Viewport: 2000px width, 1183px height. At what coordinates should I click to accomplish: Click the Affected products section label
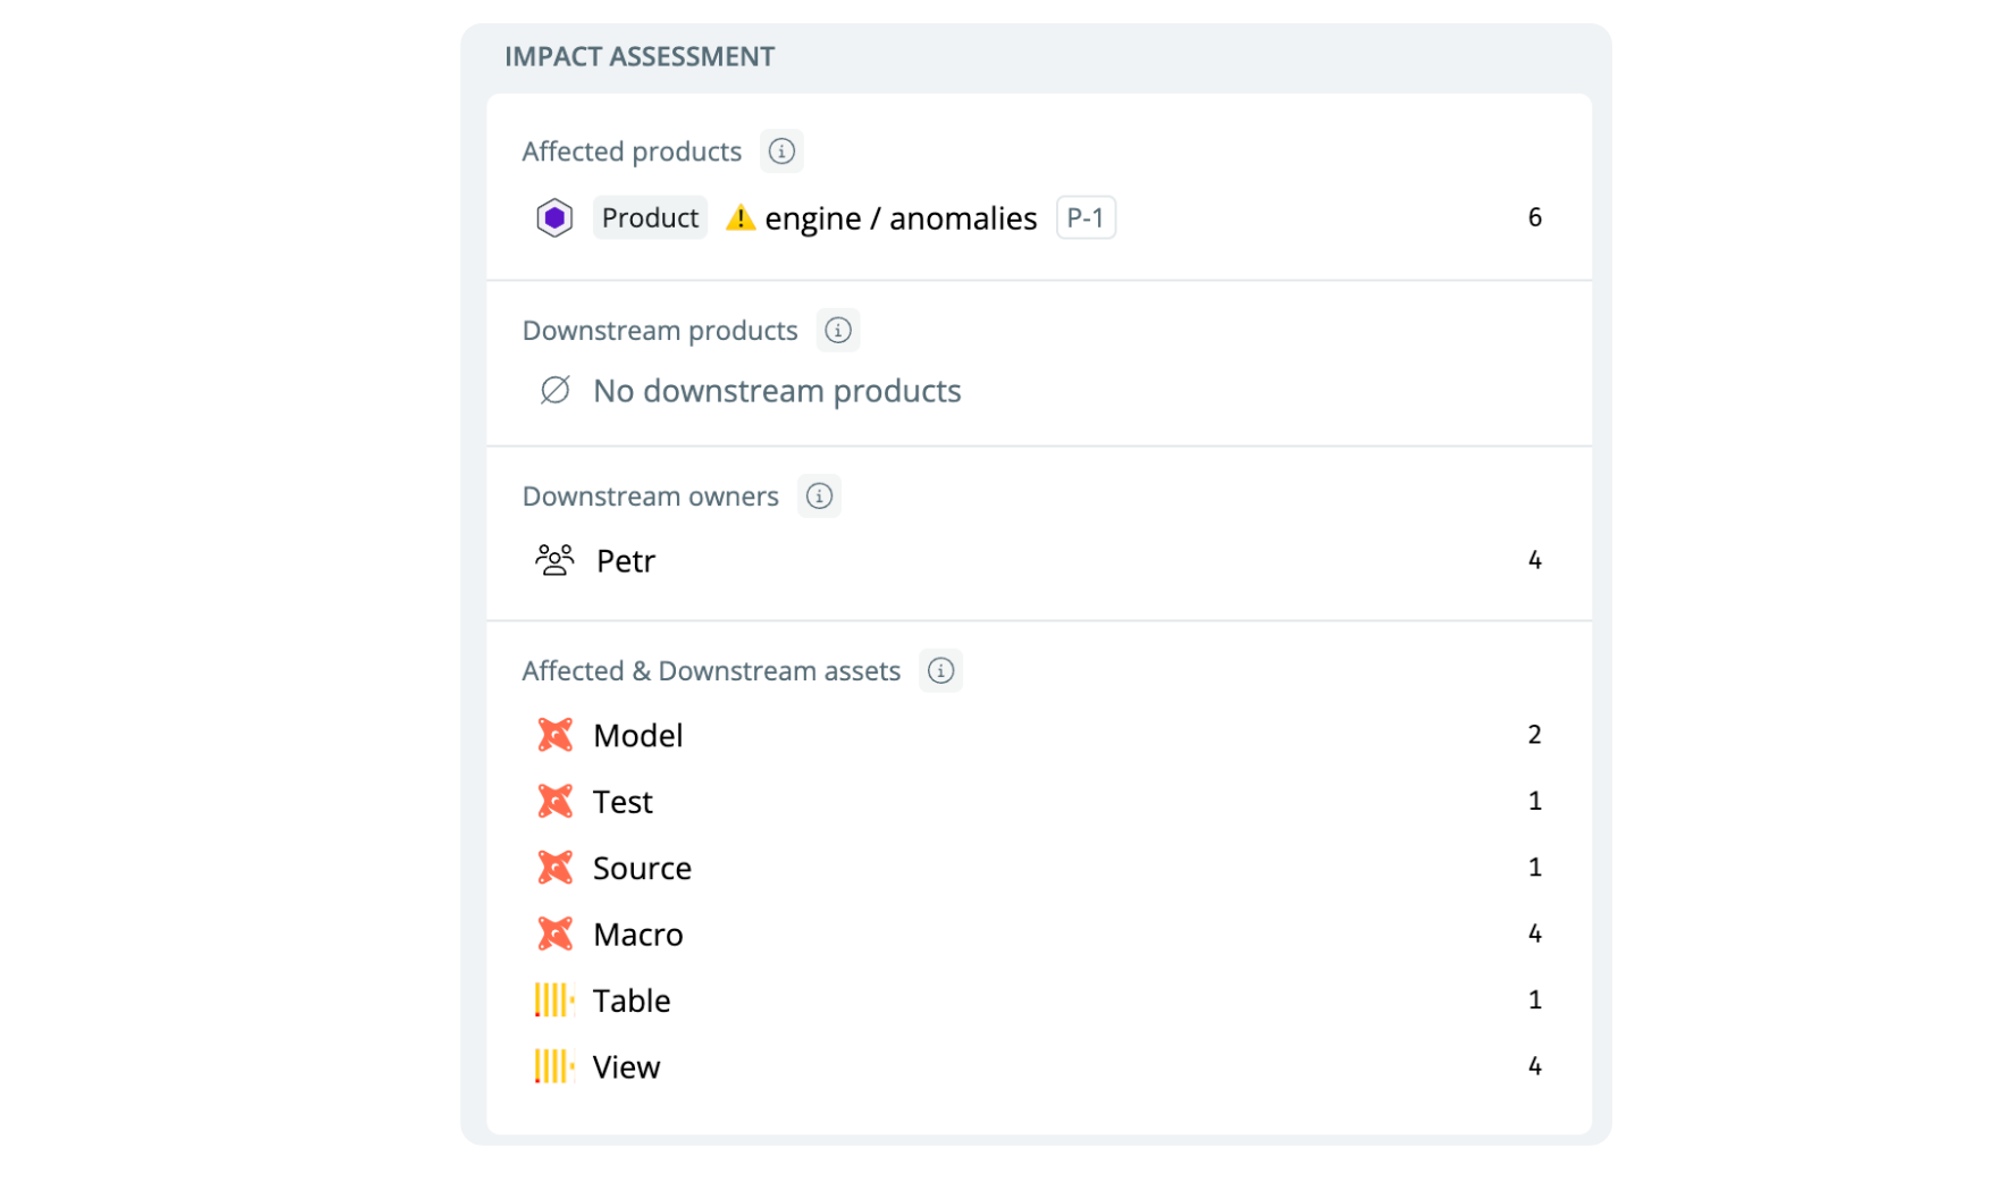point(632,152)
